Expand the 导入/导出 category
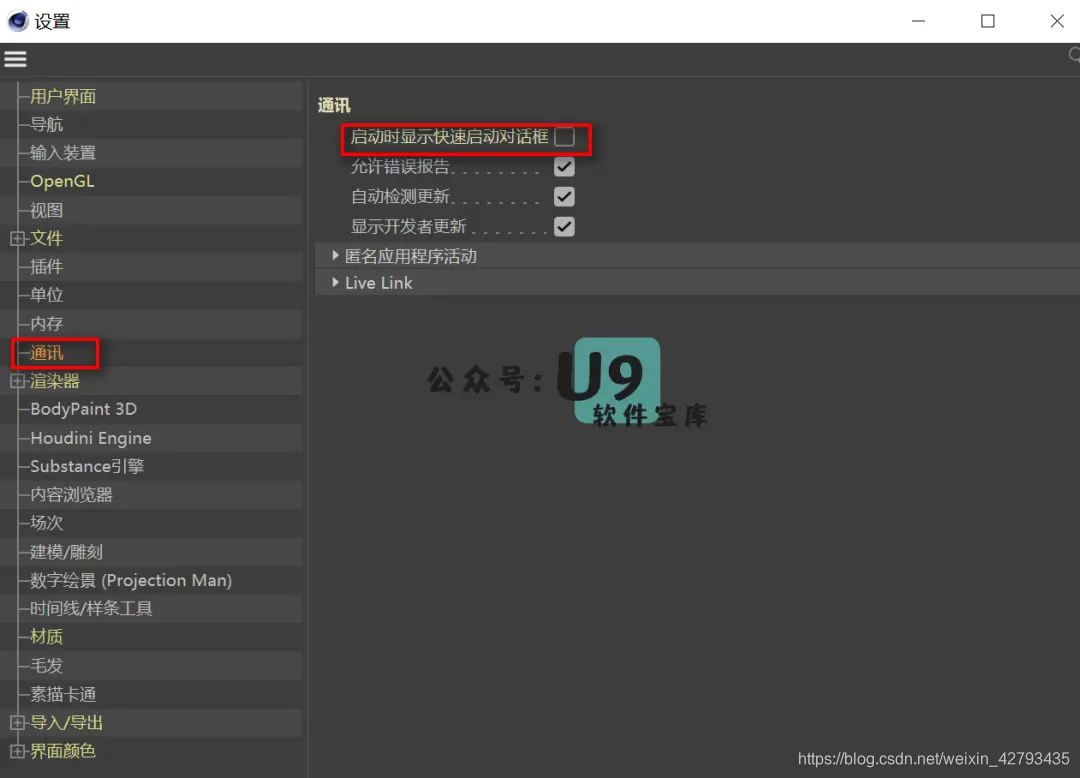 click(16, 722)
